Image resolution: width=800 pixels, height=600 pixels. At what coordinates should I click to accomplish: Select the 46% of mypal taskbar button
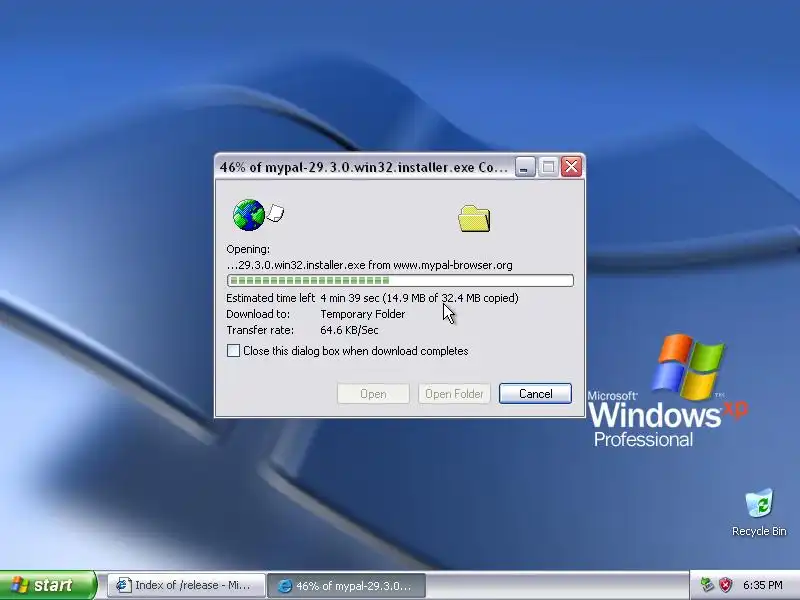(x=346, y=585)
